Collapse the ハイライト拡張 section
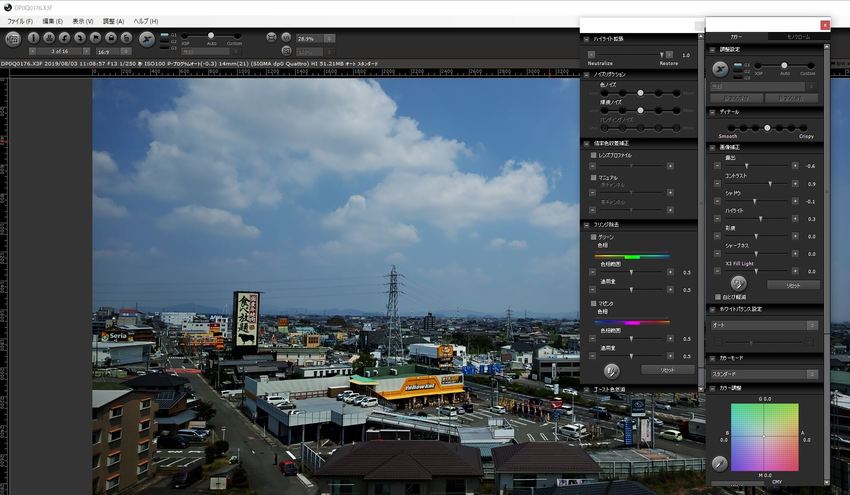850x495 pixels. click(x=587, y=39)
